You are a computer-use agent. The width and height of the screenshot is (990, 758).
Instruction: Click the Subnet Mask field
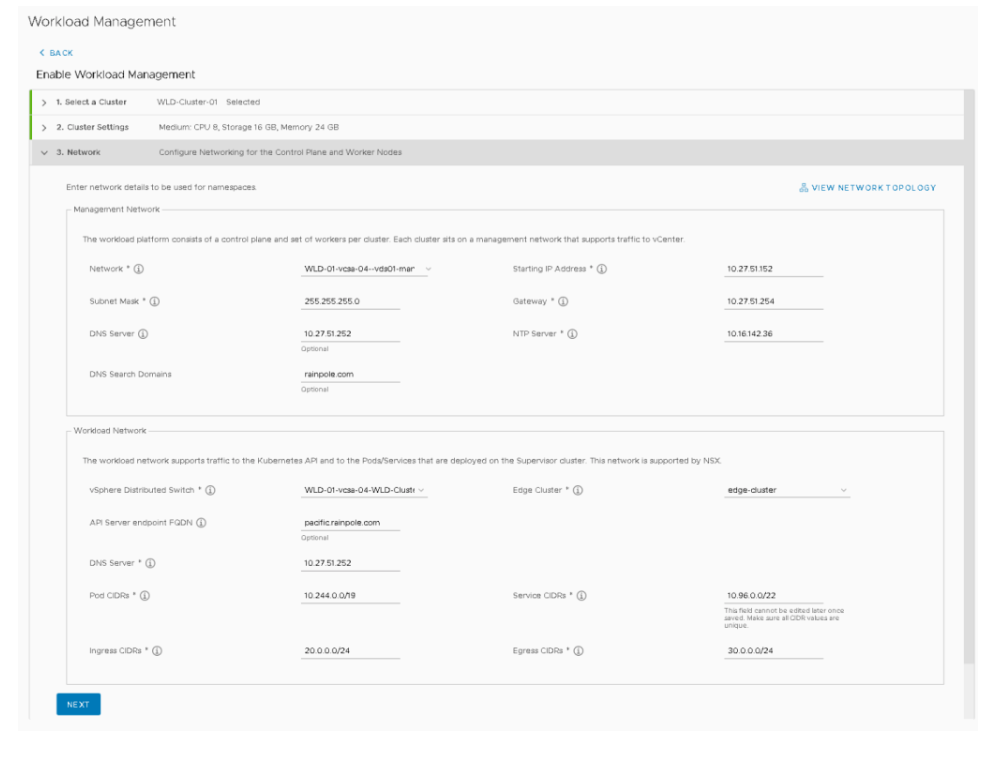pyautogui.click(x=350, y=302)
